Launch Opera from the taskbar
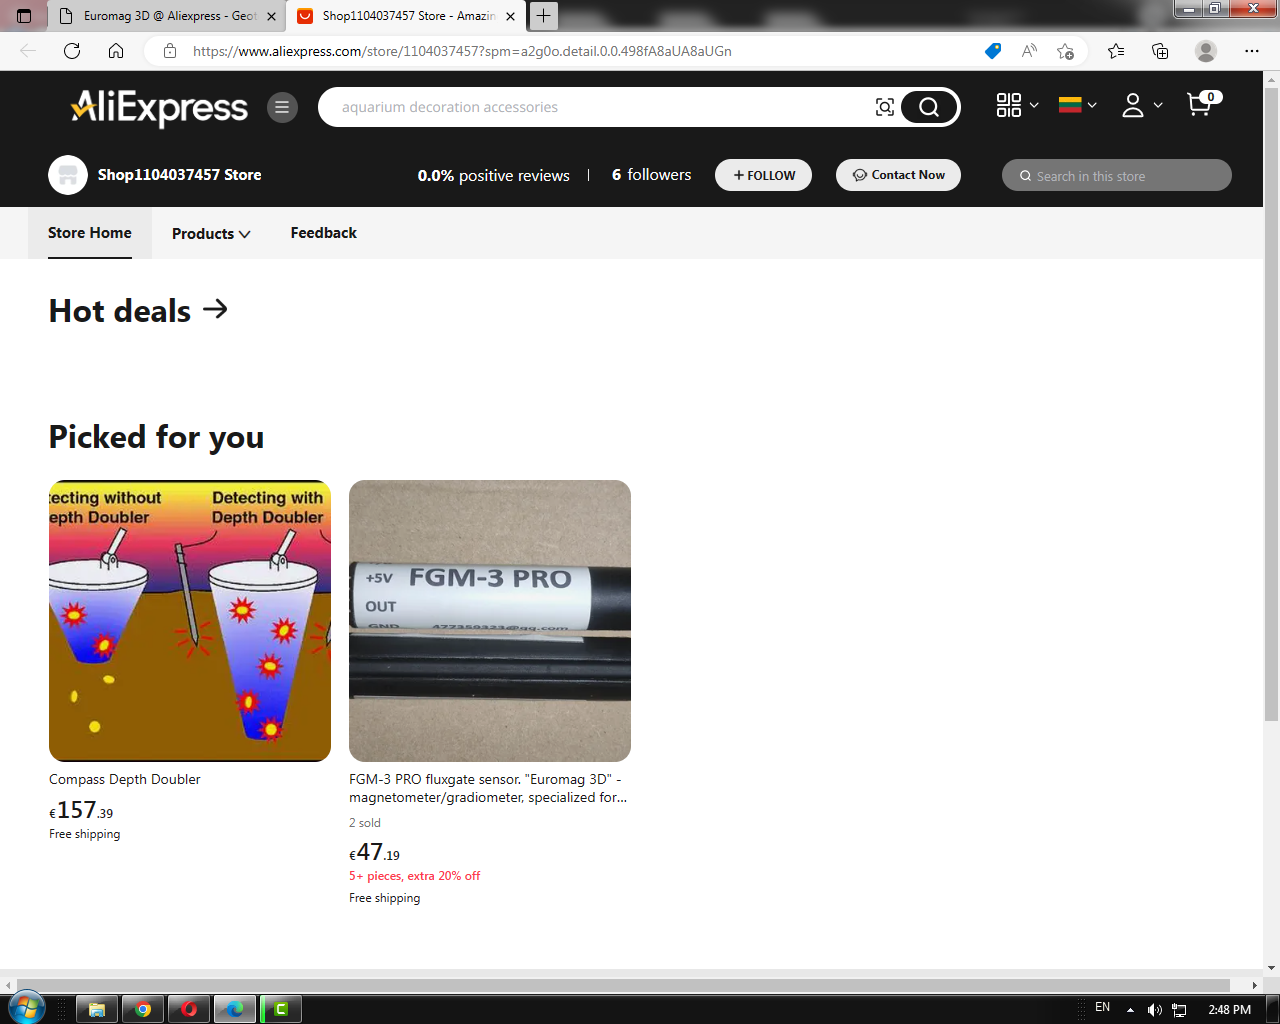This screenshot has width=1280, height=1024. point(189,1009)
